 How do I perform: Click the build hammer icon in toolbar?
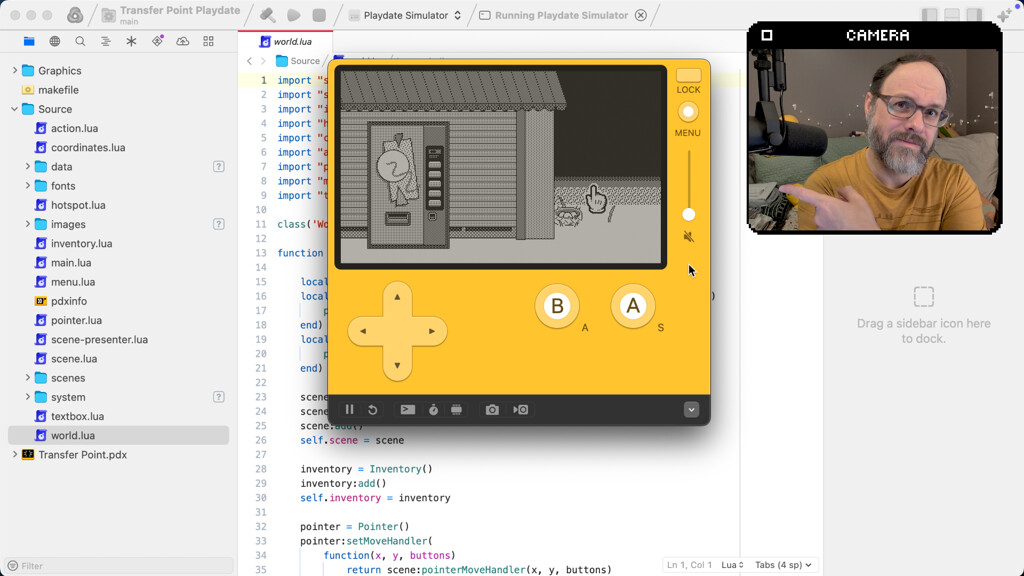(x=267, y=15)
